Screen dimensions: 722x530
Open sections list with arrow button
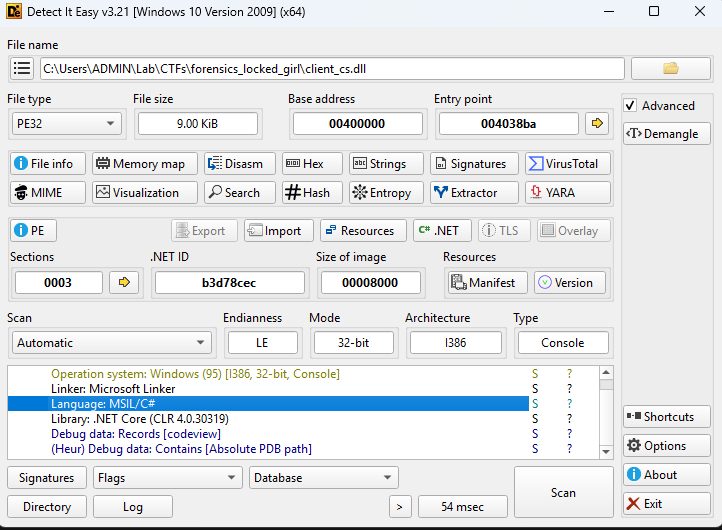[x=124, y=282]
